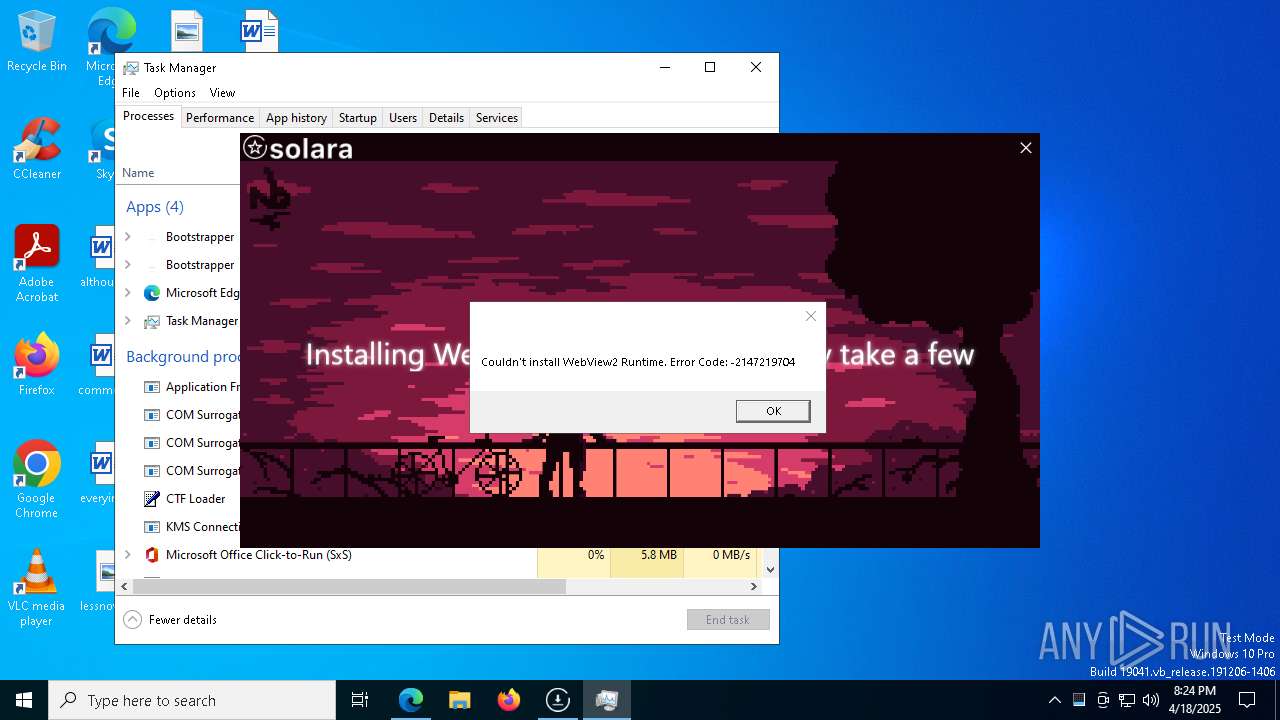The image size is (1280, 720).
Task: Select the CTF Loader process icon
Action: pos(152,499)
